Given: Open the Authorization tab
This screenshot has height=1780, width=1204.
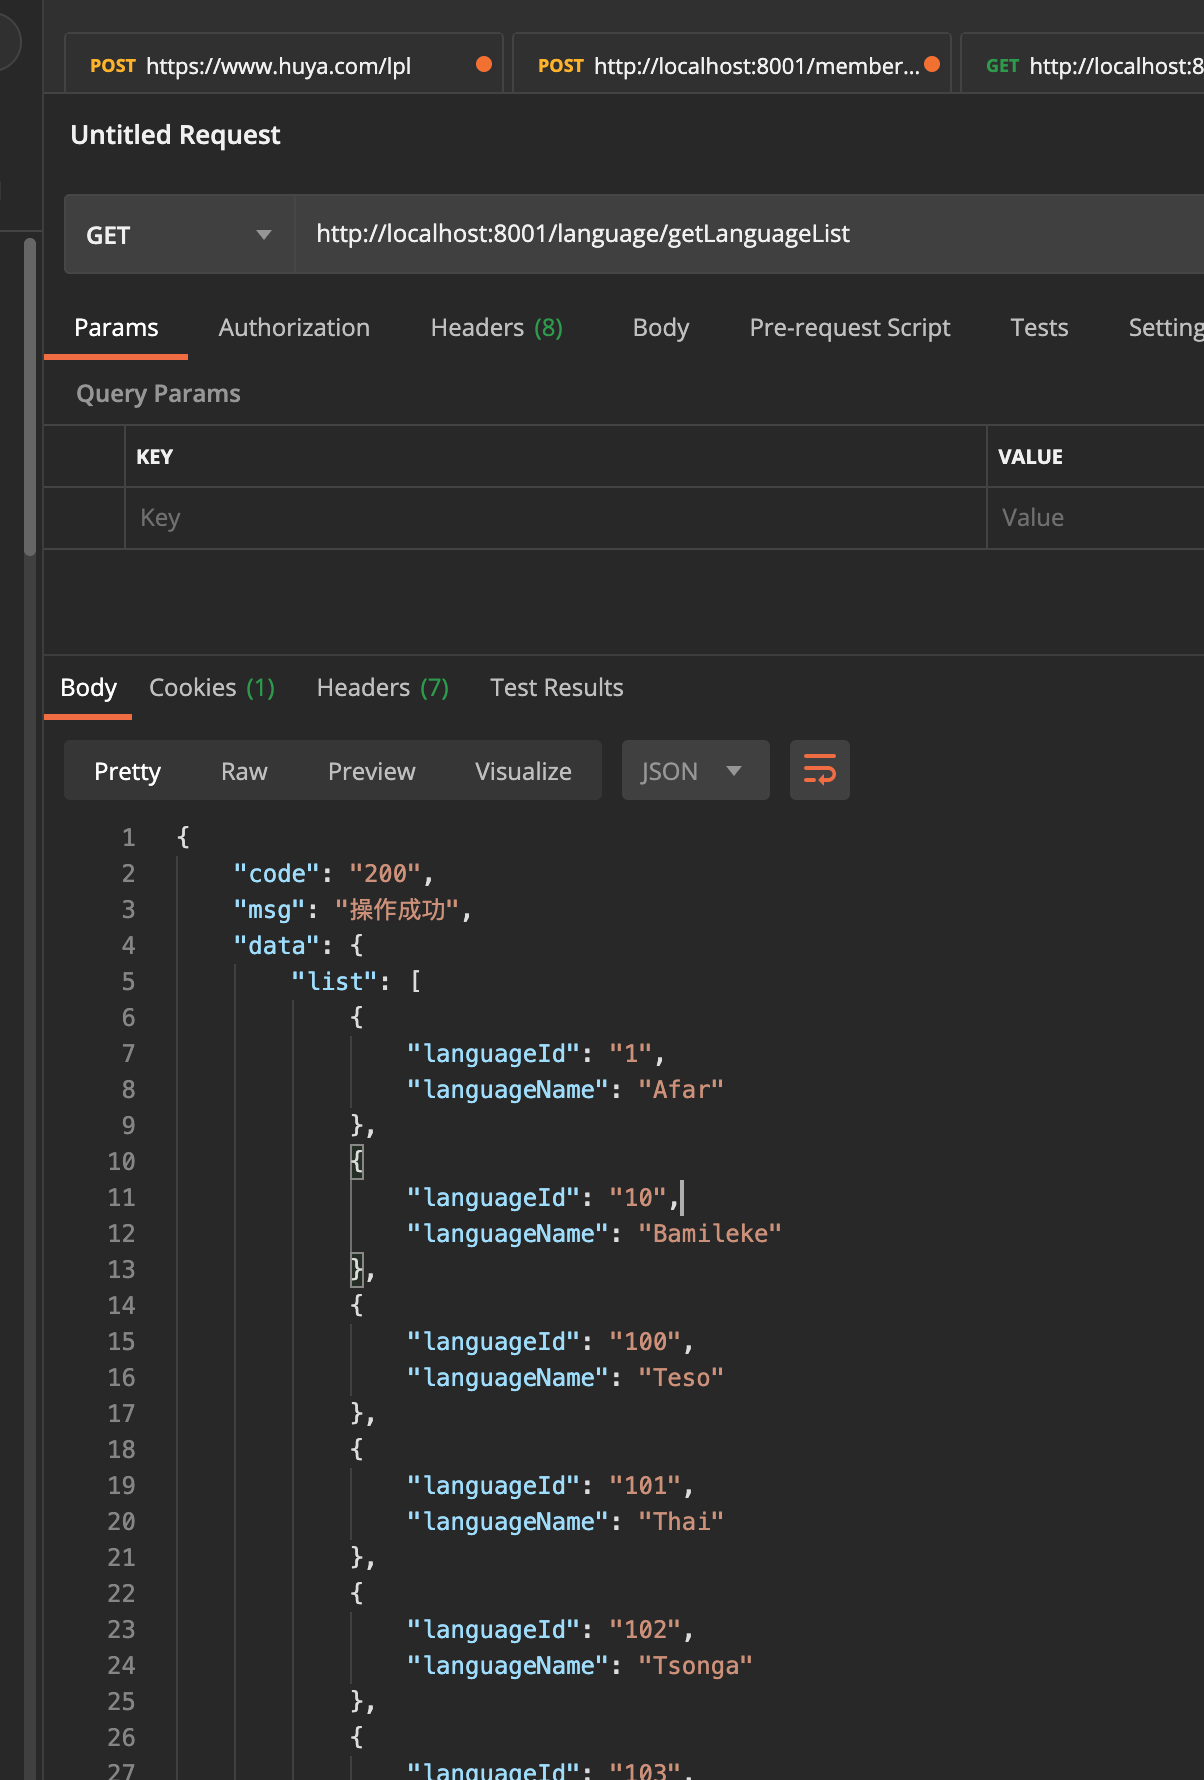Looking at the screenshot, I should (294, 328).
